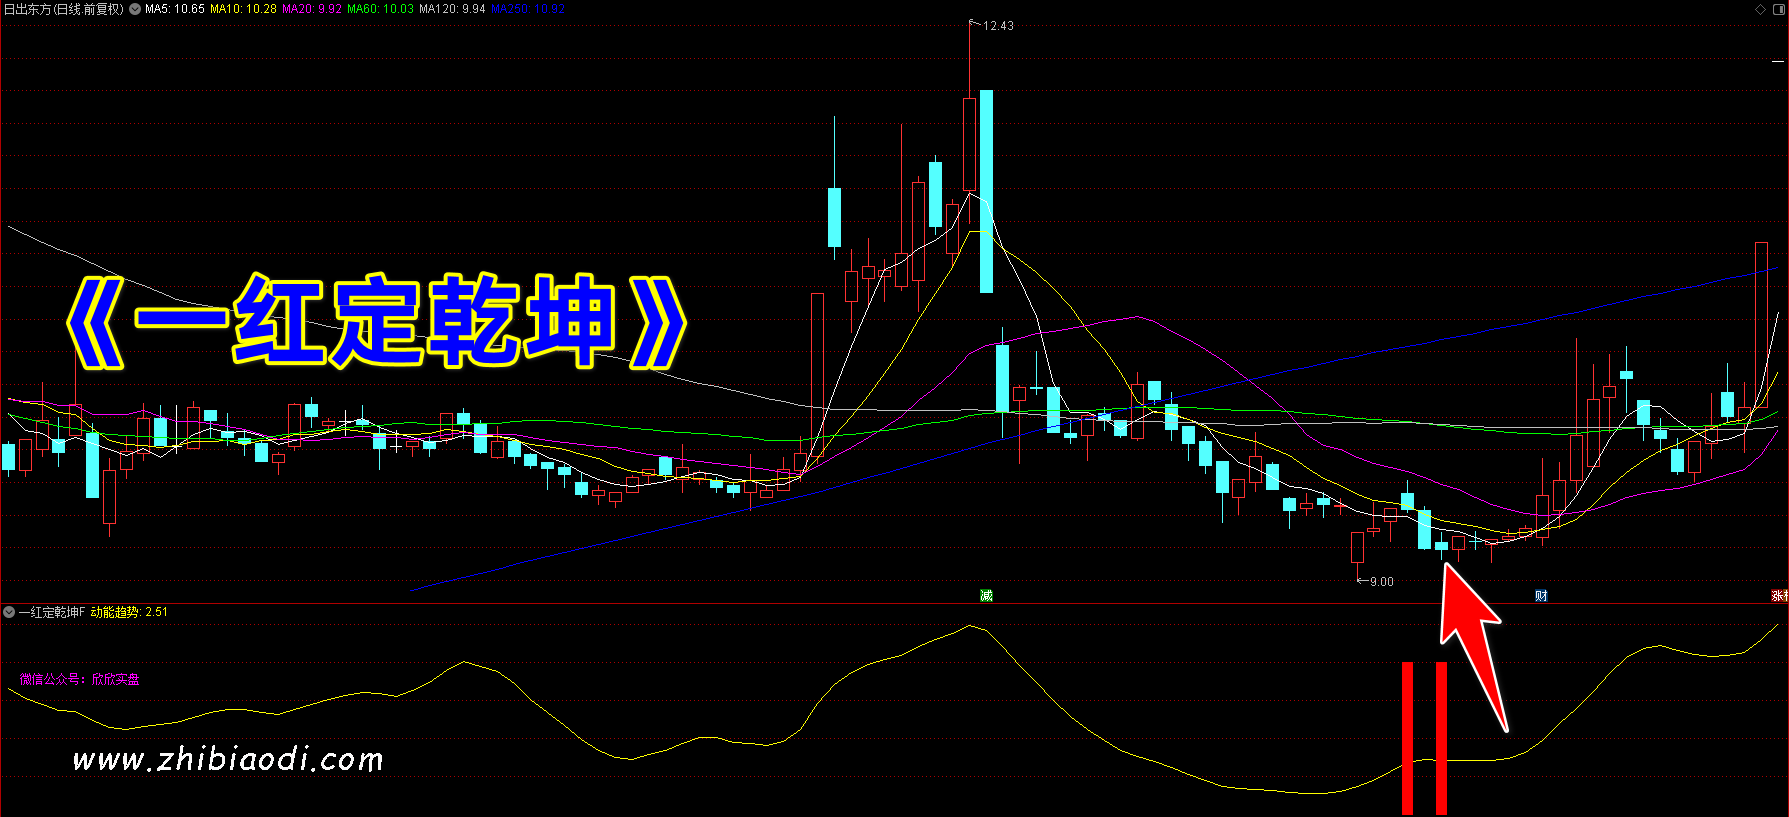The image size is (1789, 817).
Task: Toggle the side panel icon at top right
Action: [x=1778, y=9]
